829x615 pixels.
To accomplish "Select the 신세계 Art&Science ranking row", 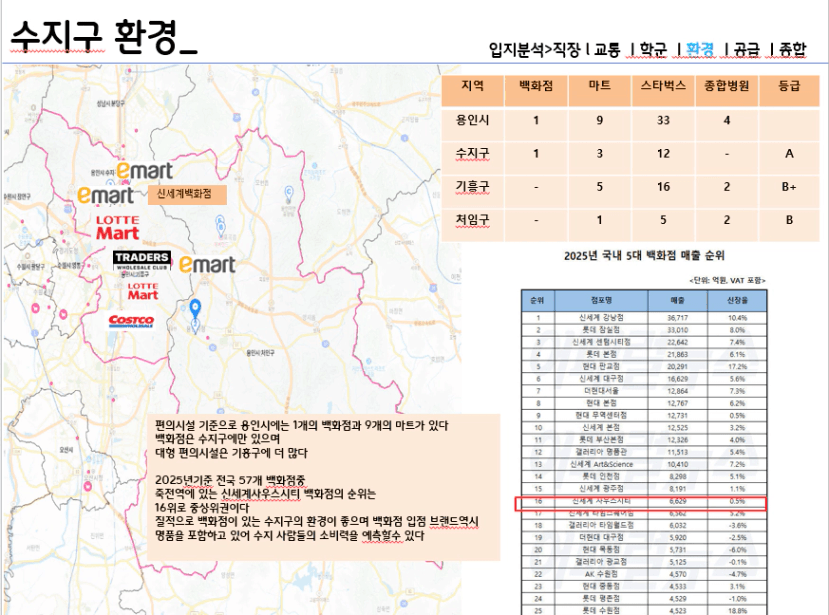I will 644,464.
